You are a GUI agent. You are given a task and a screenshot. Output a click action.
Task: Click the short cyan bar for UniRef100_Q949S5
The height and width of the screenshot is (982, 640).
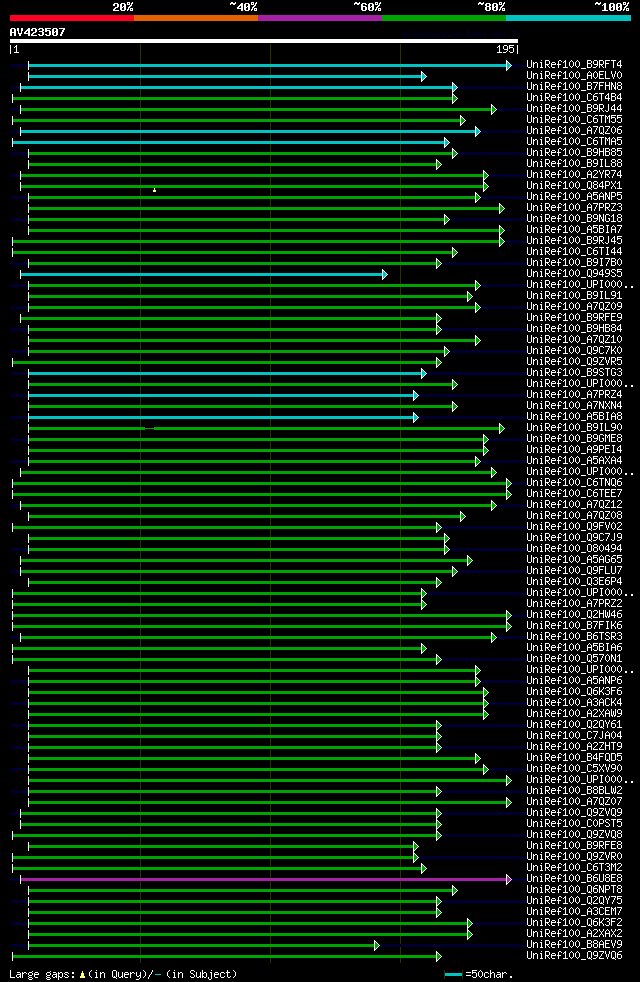[x=204, y=274]
